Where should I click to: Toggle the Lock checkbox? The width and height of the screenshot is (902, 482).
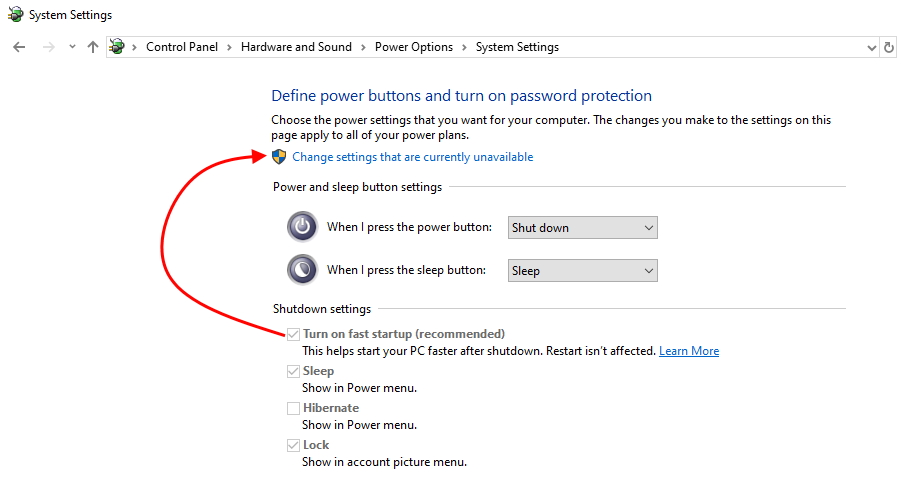[x=293, y=445]
